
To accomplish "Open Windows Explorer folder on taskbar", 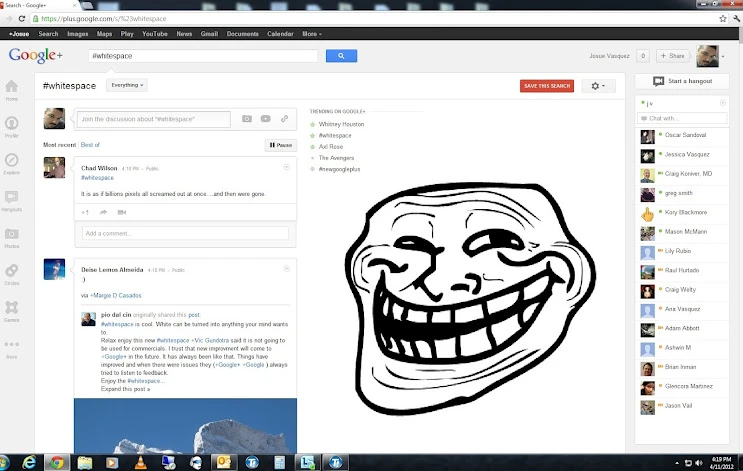I will (85, 462).
